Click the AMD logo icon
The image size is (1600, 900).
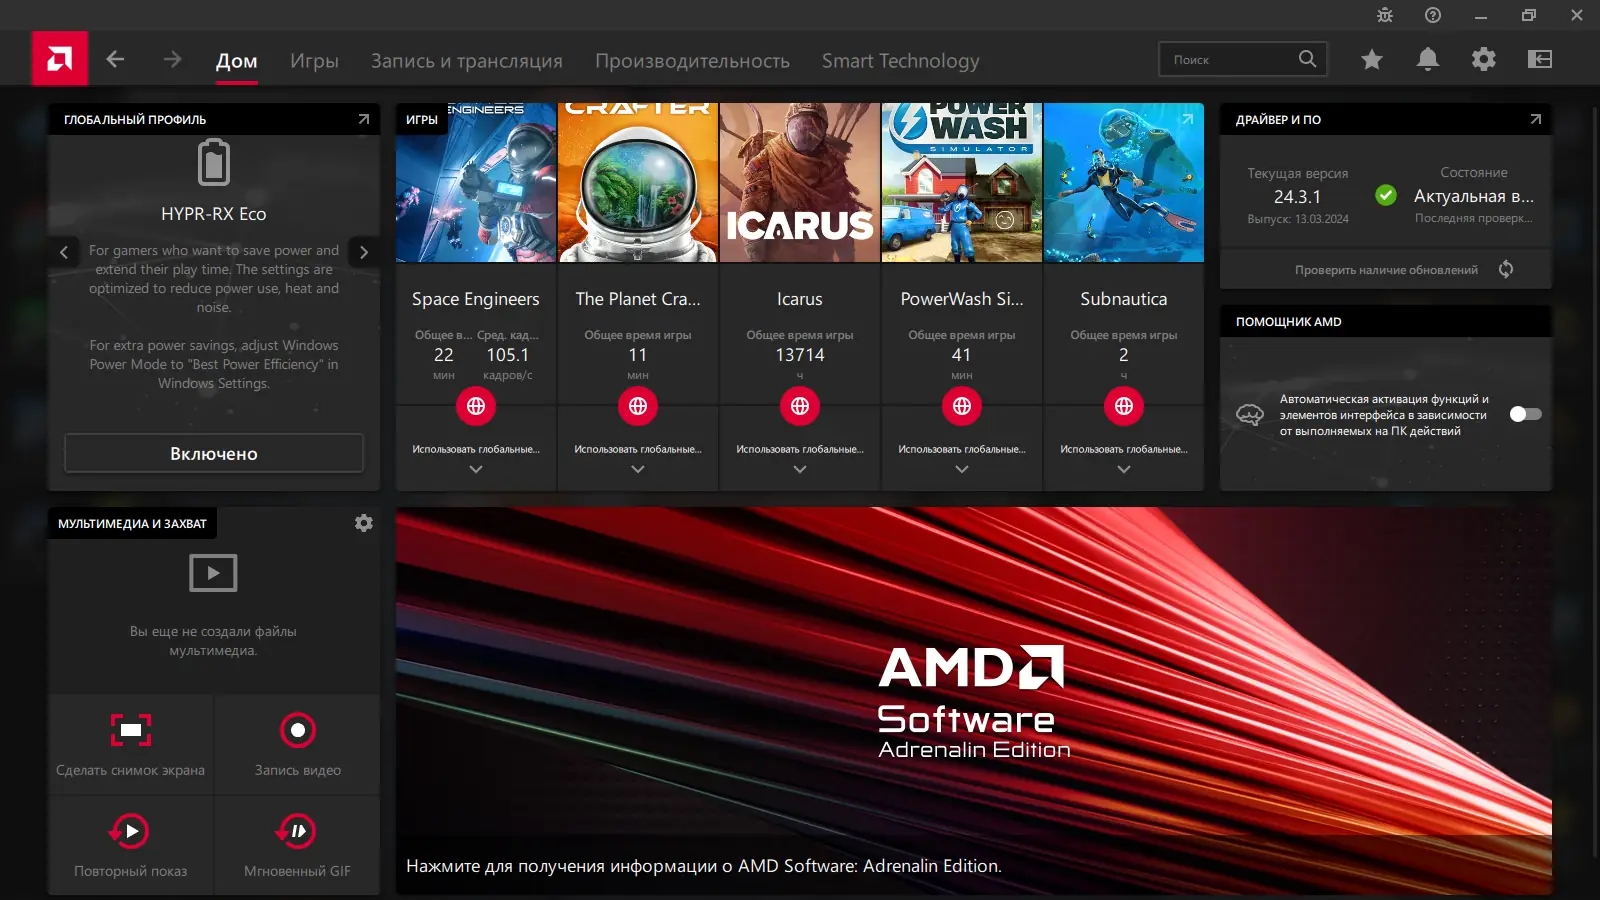point(60,59)
